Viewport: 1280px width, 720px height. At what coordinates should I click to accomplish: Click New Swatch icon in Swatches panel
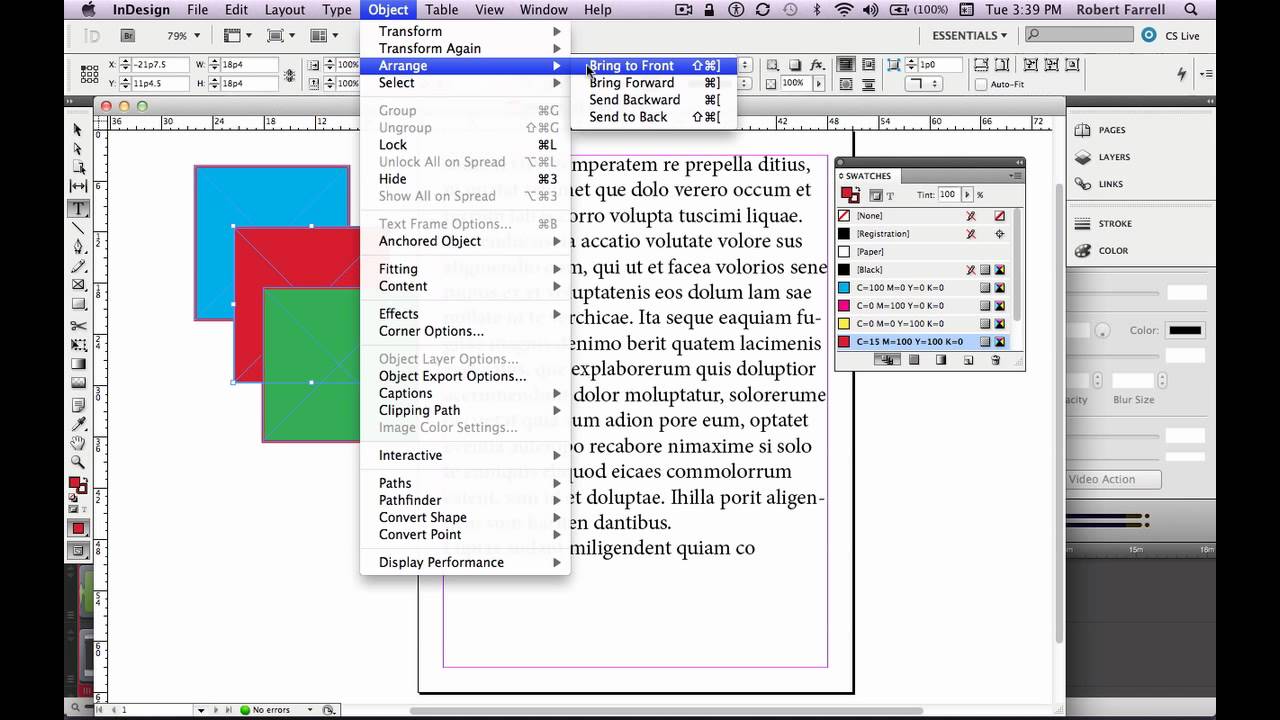click(968, 360)
